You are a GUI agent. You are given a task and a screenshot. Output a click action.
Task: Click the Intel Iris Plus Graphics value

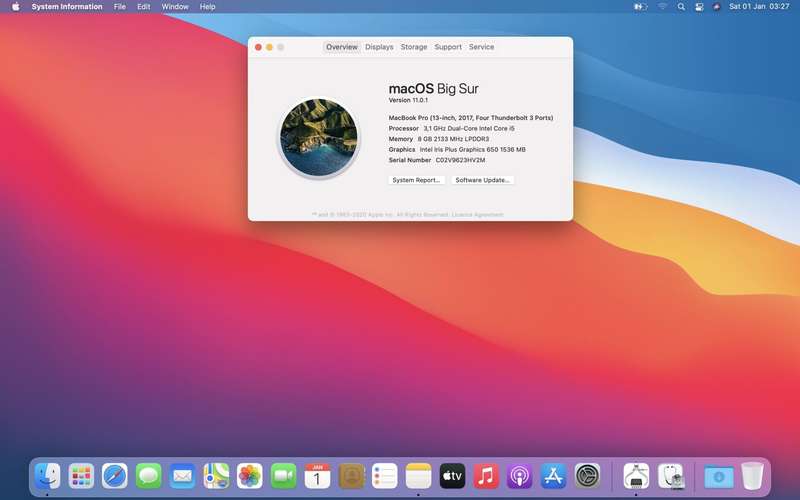point(472,149)
